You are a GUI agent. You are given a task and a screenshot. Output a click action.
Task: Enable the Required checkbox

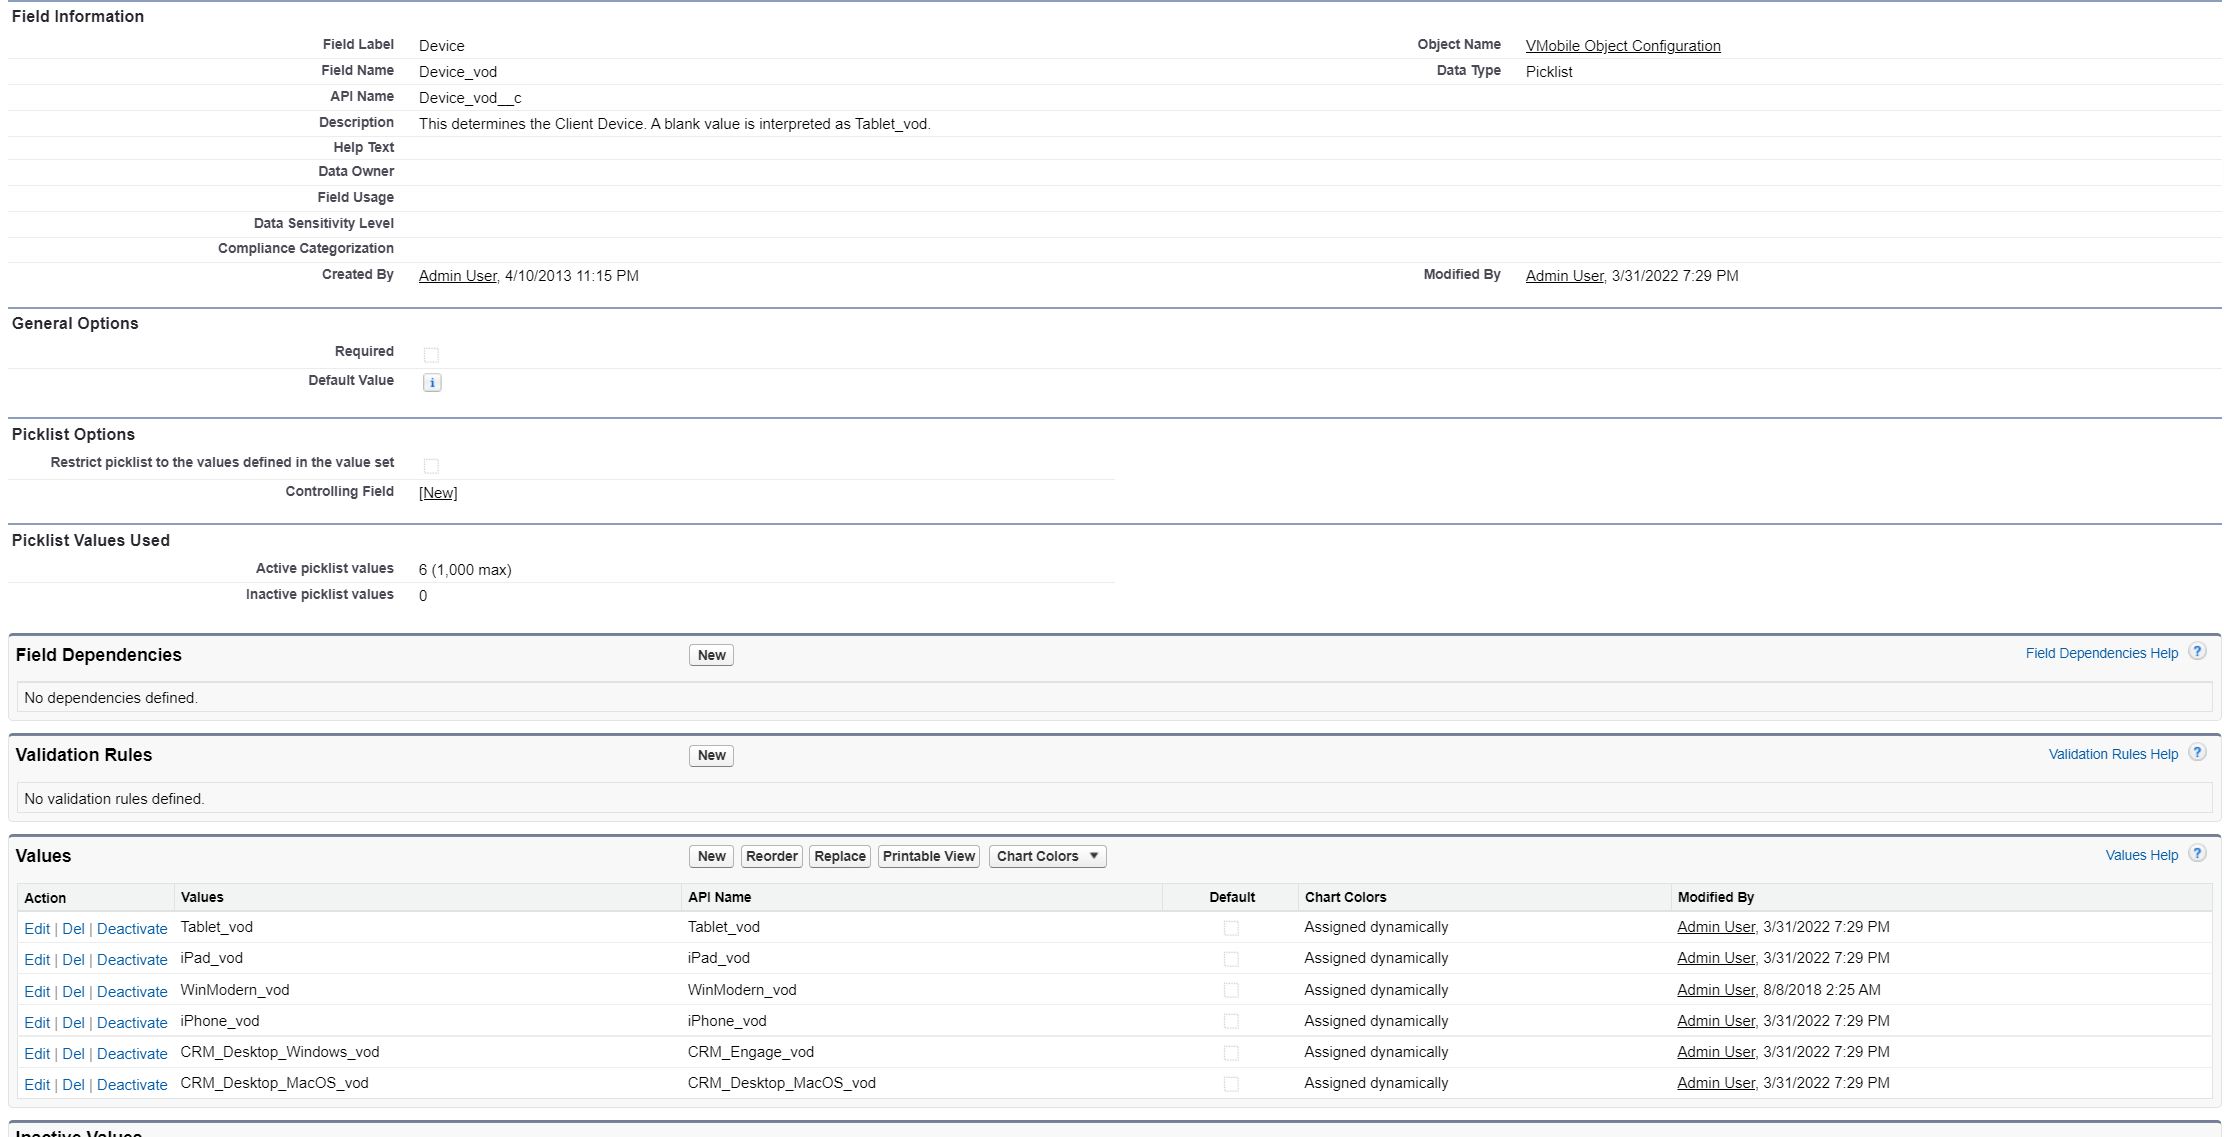[431, 353]
